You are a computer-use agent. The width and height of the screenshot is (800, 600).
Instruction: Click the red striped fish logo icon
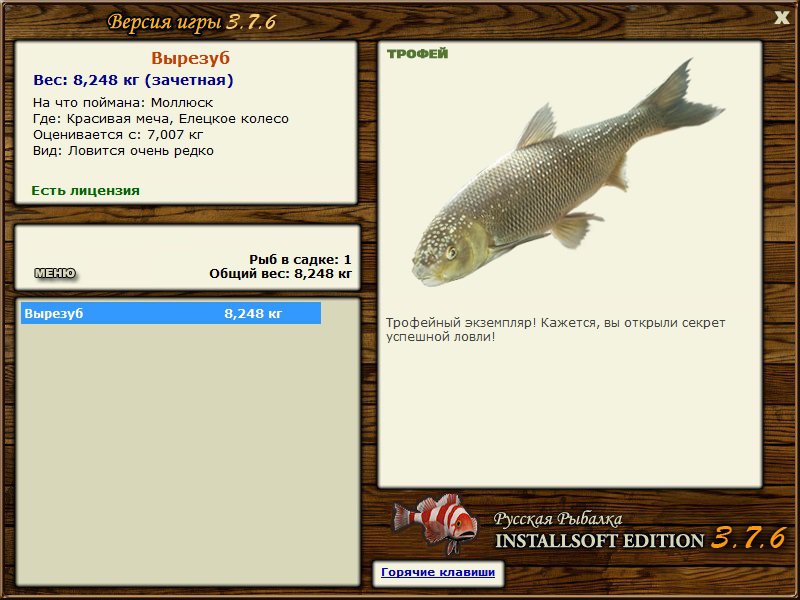(435, 523)
